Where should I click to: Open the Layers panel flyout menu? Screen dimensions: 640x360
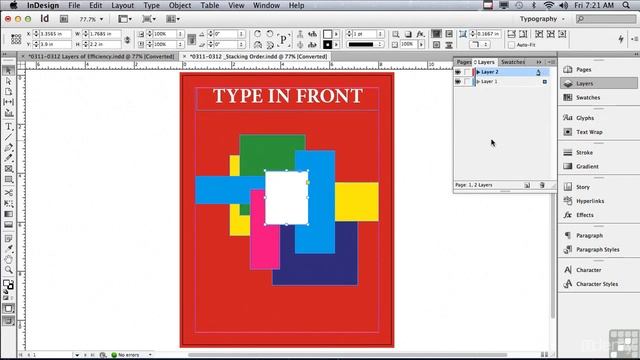click(x=551, y=62)
